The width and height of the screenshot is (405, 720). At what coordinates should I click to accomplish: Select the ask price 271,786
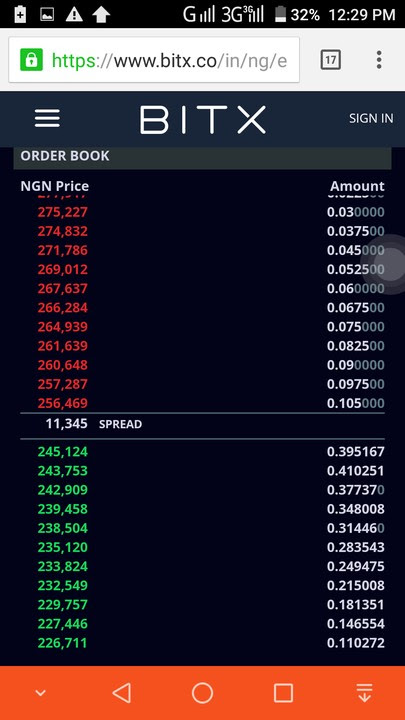(x=62, y=250)
